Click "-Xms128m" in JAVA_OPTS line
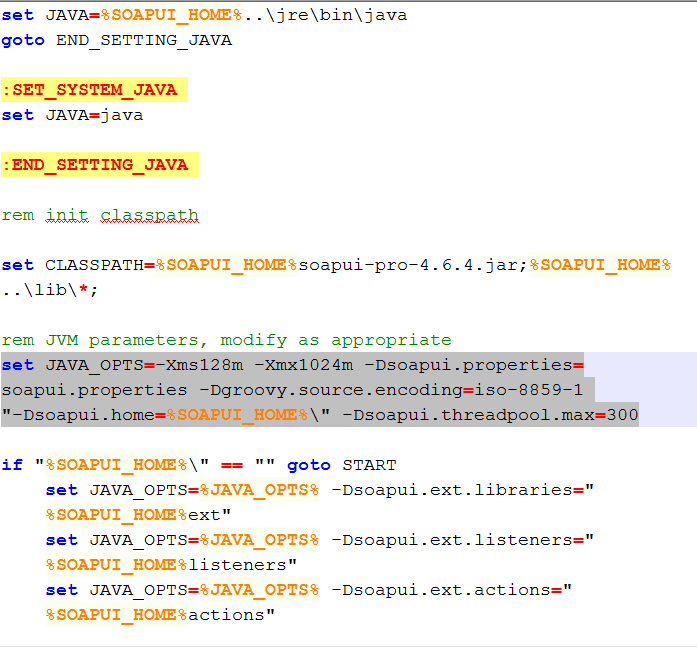Screen dimensions: 697x648 pyautogui.click(x=199, y=365)
